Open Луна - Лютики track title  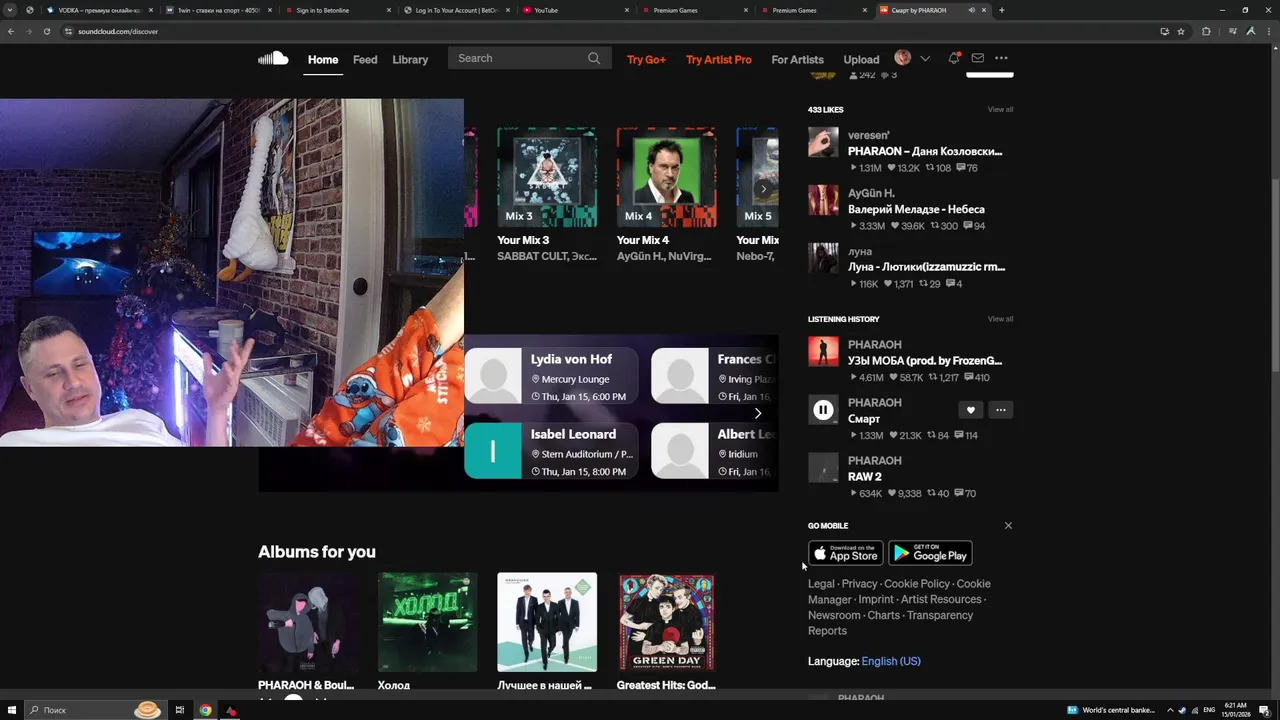(926, 267)
